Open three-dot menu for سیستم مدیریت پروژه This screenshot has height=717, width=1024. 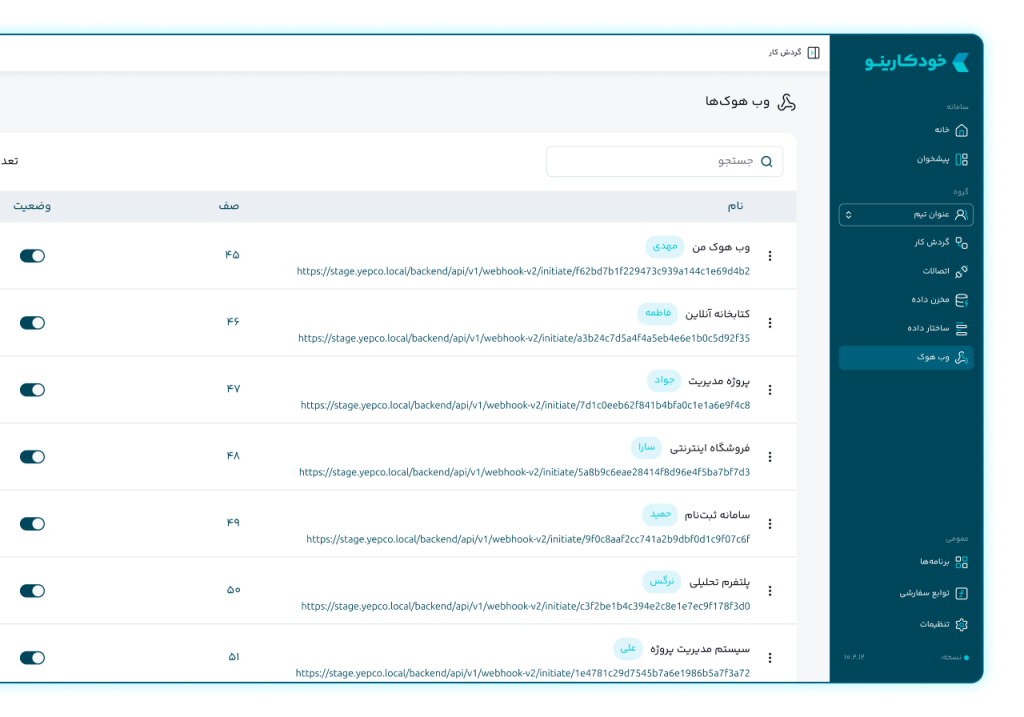(x=770, y=658)
